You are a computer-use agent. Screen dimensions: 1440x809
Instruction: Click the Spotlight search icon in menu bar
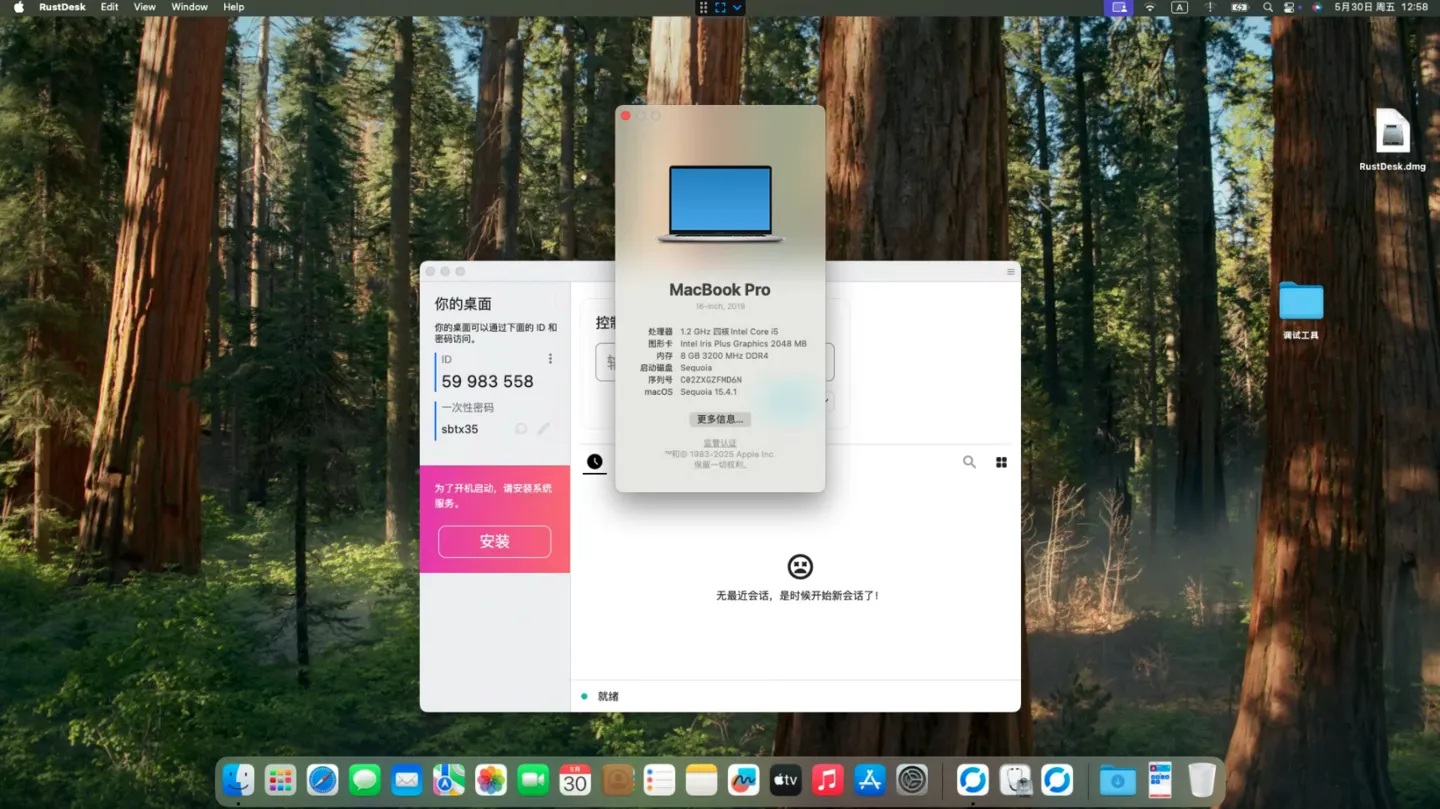coord(1266,7)
